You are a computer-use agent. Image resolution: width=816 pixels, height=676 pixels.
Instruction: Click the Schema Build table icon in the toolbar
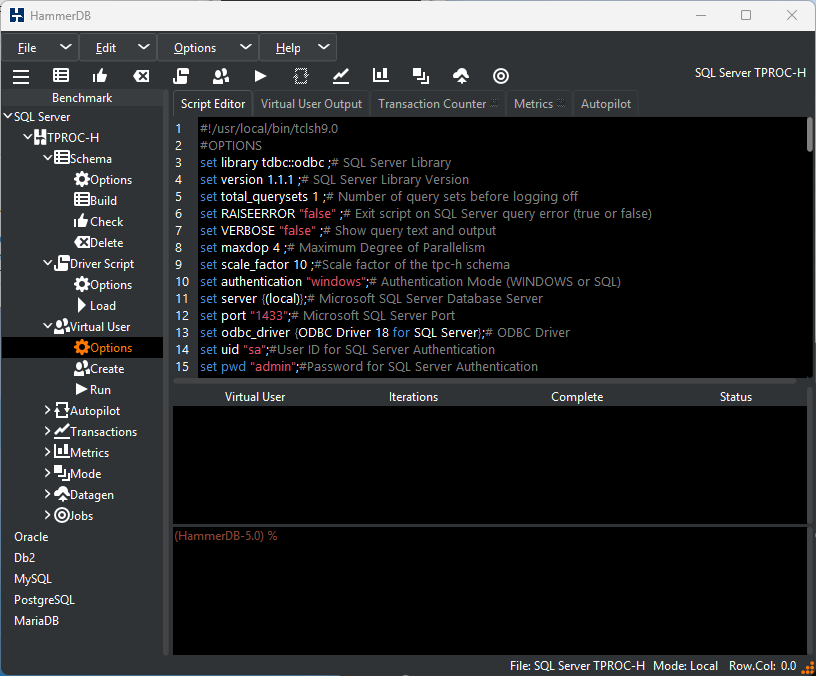click(x=61, y=75)
